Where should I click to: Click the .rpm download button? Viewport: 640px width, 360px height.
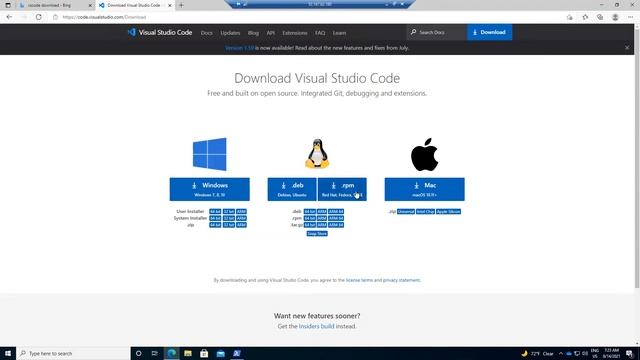(342, 189)
